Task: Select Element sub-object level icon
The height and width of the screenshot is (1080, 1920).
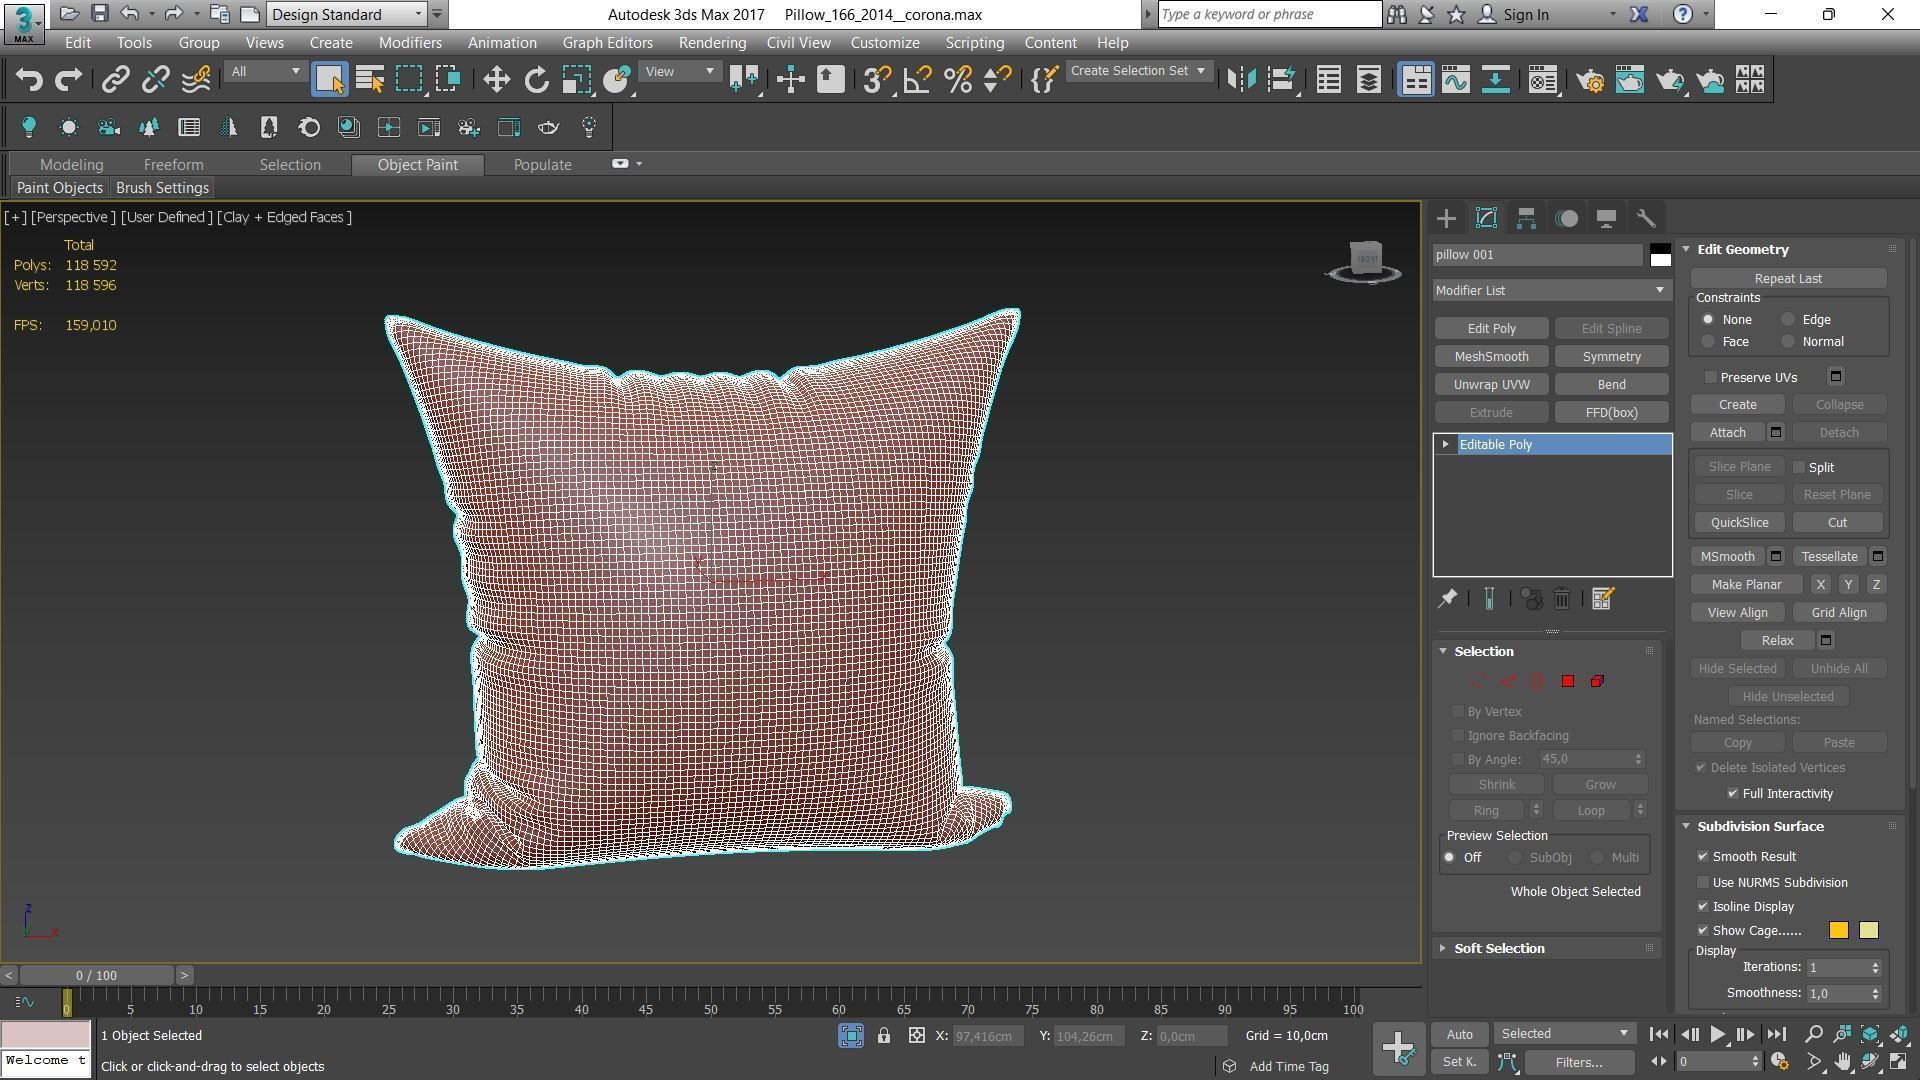Action: [1597, 681]
